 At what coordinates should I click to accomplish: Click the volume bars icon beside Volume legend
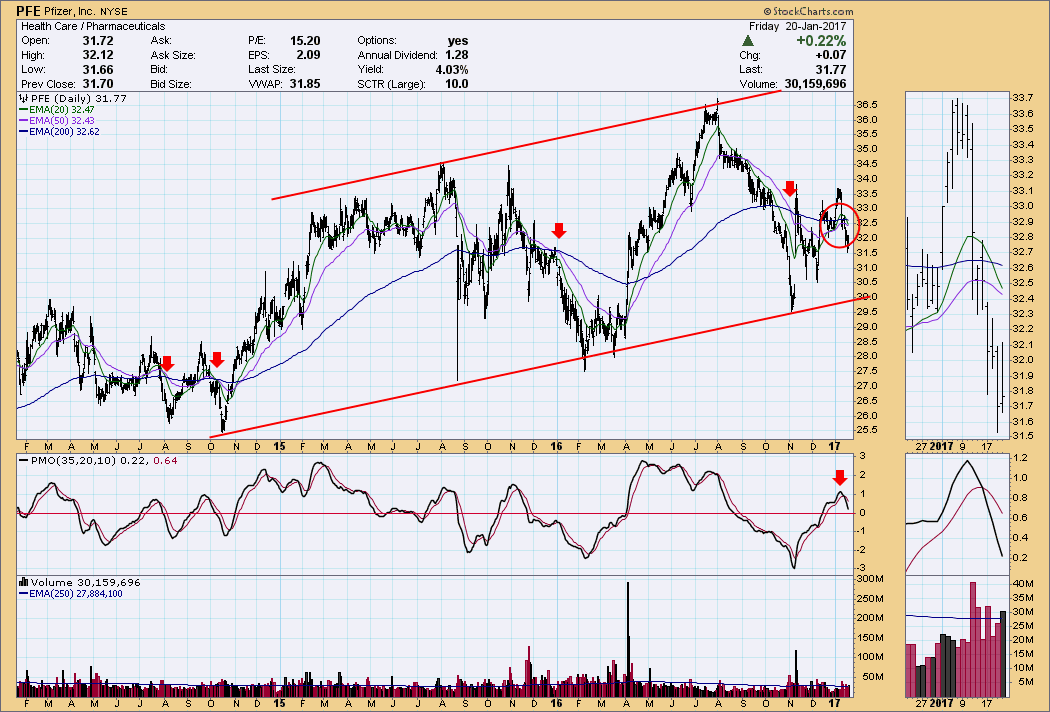pos(23,583)
